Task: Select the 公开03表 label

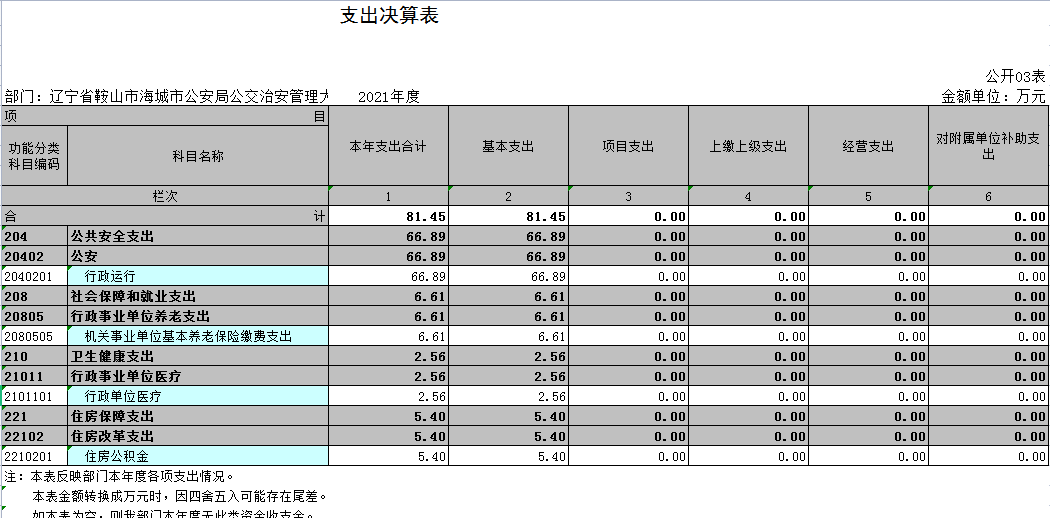Action: point(1015,76)
